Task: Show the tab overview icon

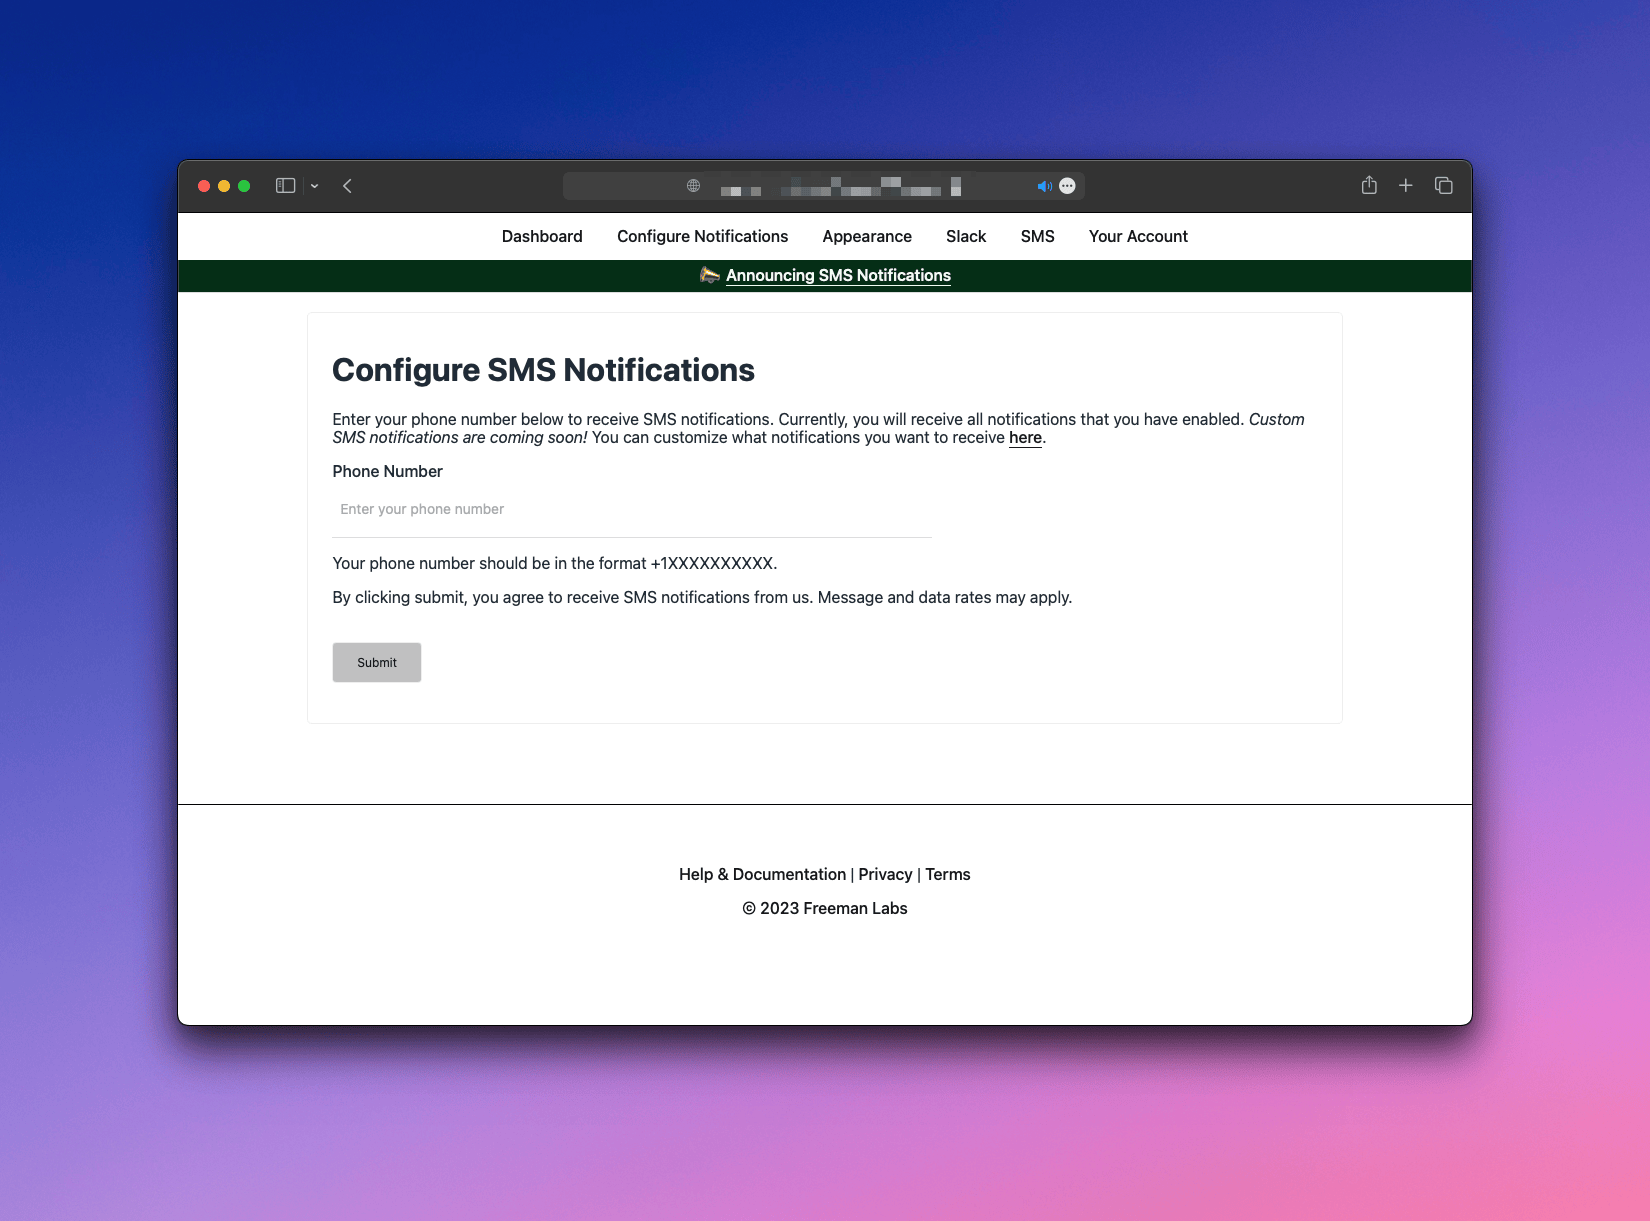Action: click(x=1443, y=186)
